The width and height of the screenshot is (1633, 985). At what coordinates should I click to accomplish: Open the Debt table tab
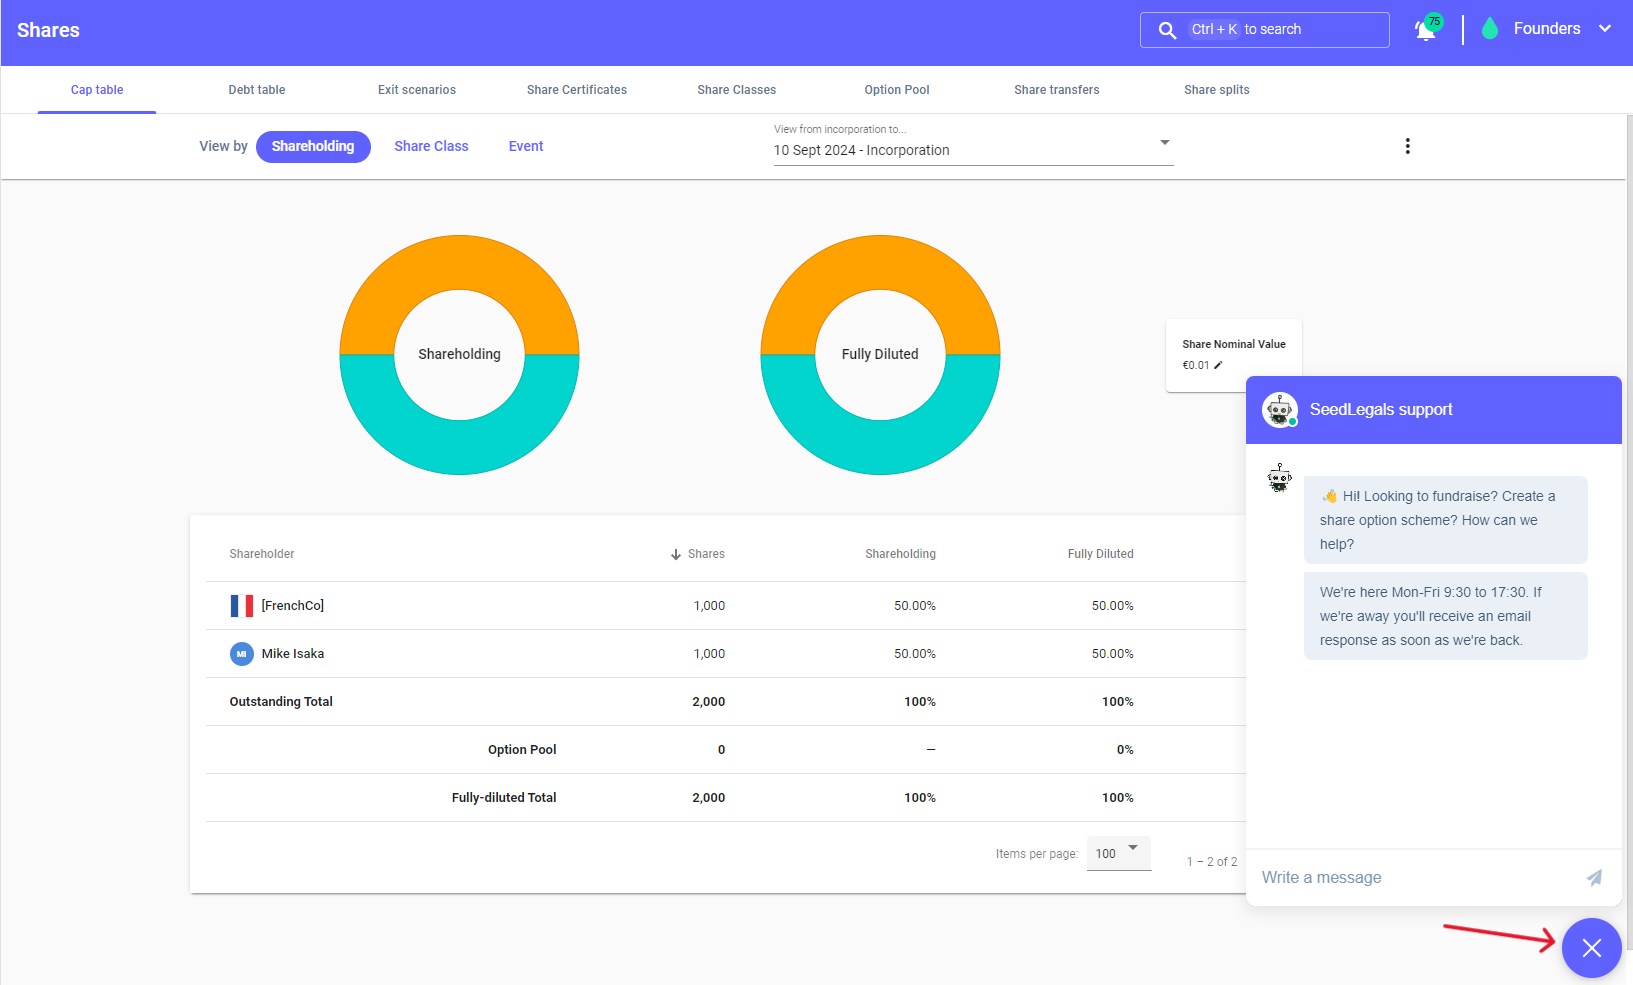click(x=257, y=90)
